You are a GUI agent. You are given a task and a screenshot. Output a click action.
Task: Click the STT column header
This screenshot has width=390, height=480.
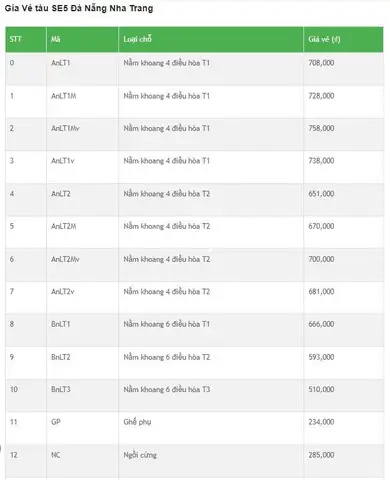(x=15, y=39)
